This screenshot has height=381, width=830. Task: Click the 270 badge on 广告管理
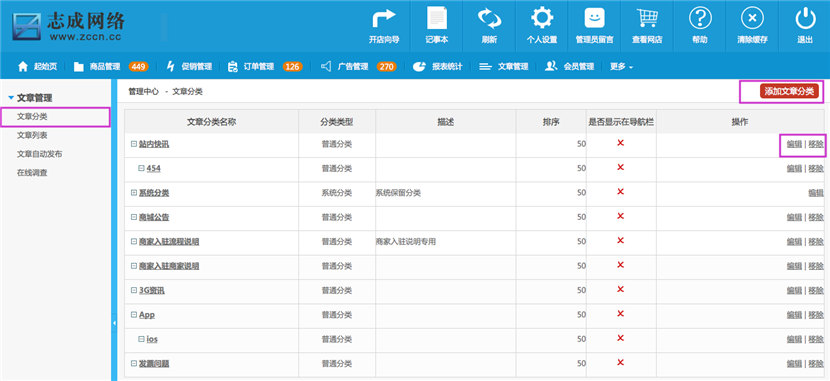click(386, 67)
